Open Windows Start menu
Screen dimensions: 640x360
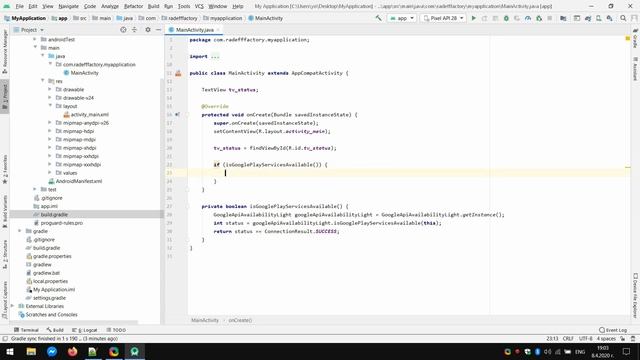[10, 351]
